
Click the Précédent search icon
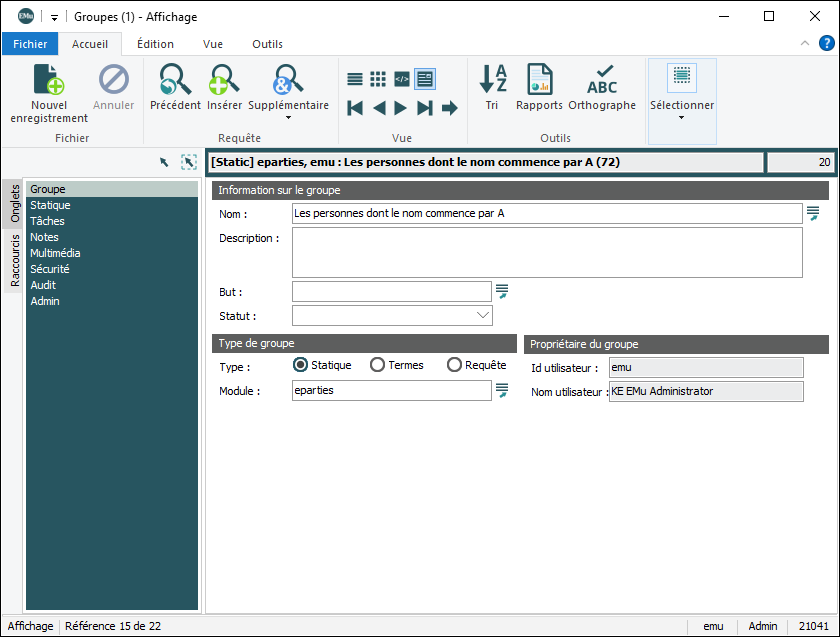(175, 80)
